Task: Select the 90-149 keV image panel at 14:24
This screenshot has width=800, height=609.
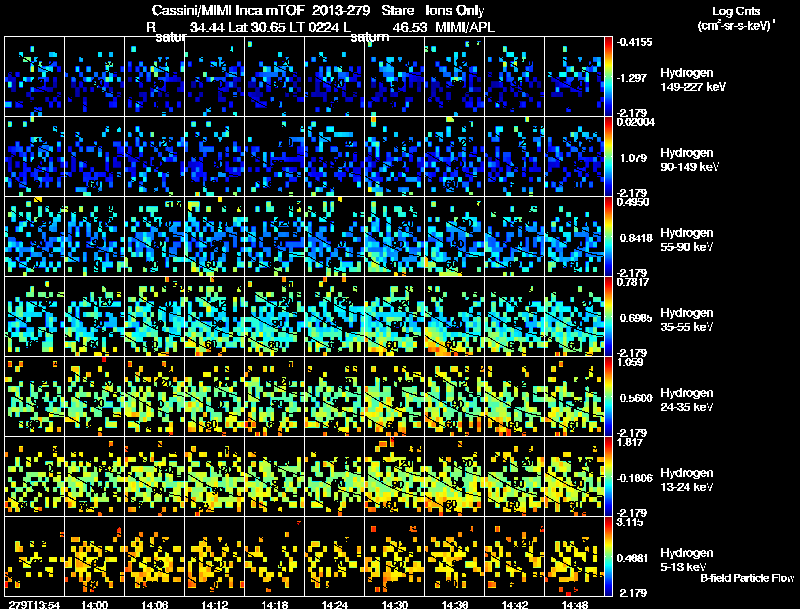Action: tap(335, 157)
